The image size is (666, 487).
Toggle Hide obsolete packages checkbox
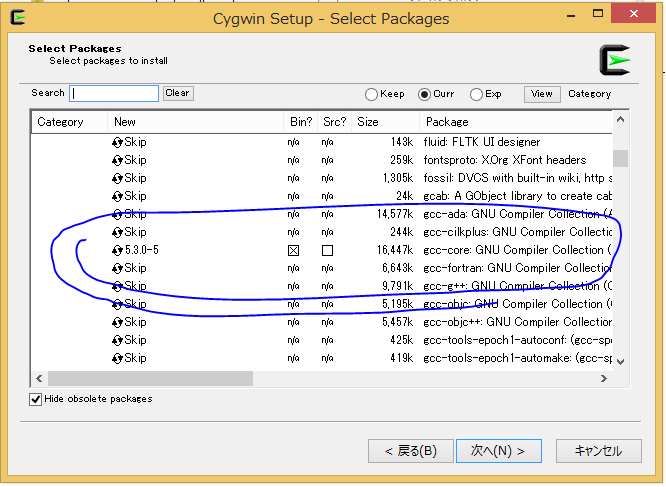pos(36,399)
